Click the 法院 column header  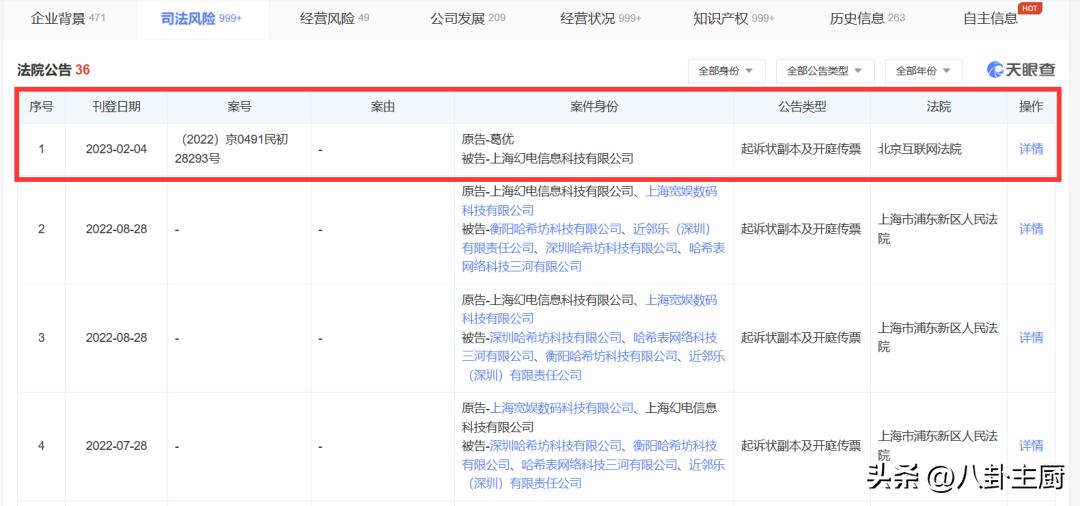(x=938, y=107)
